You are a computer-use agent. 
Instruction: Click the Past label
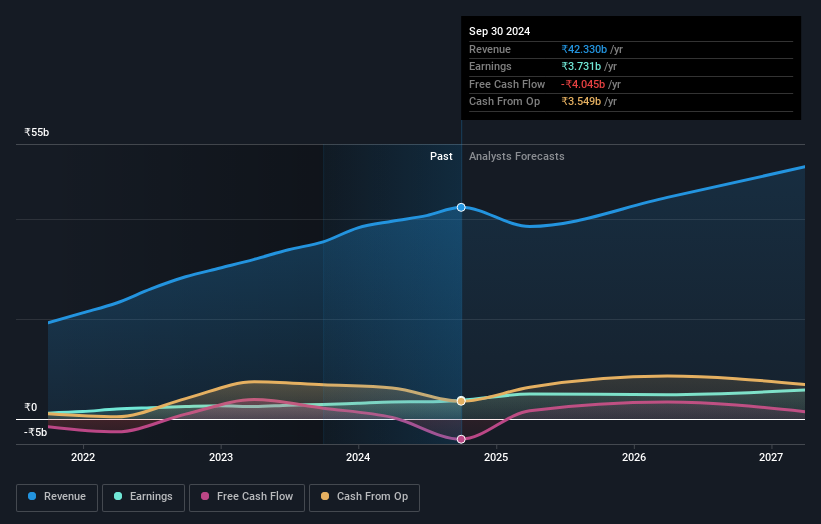pos(441,156)
